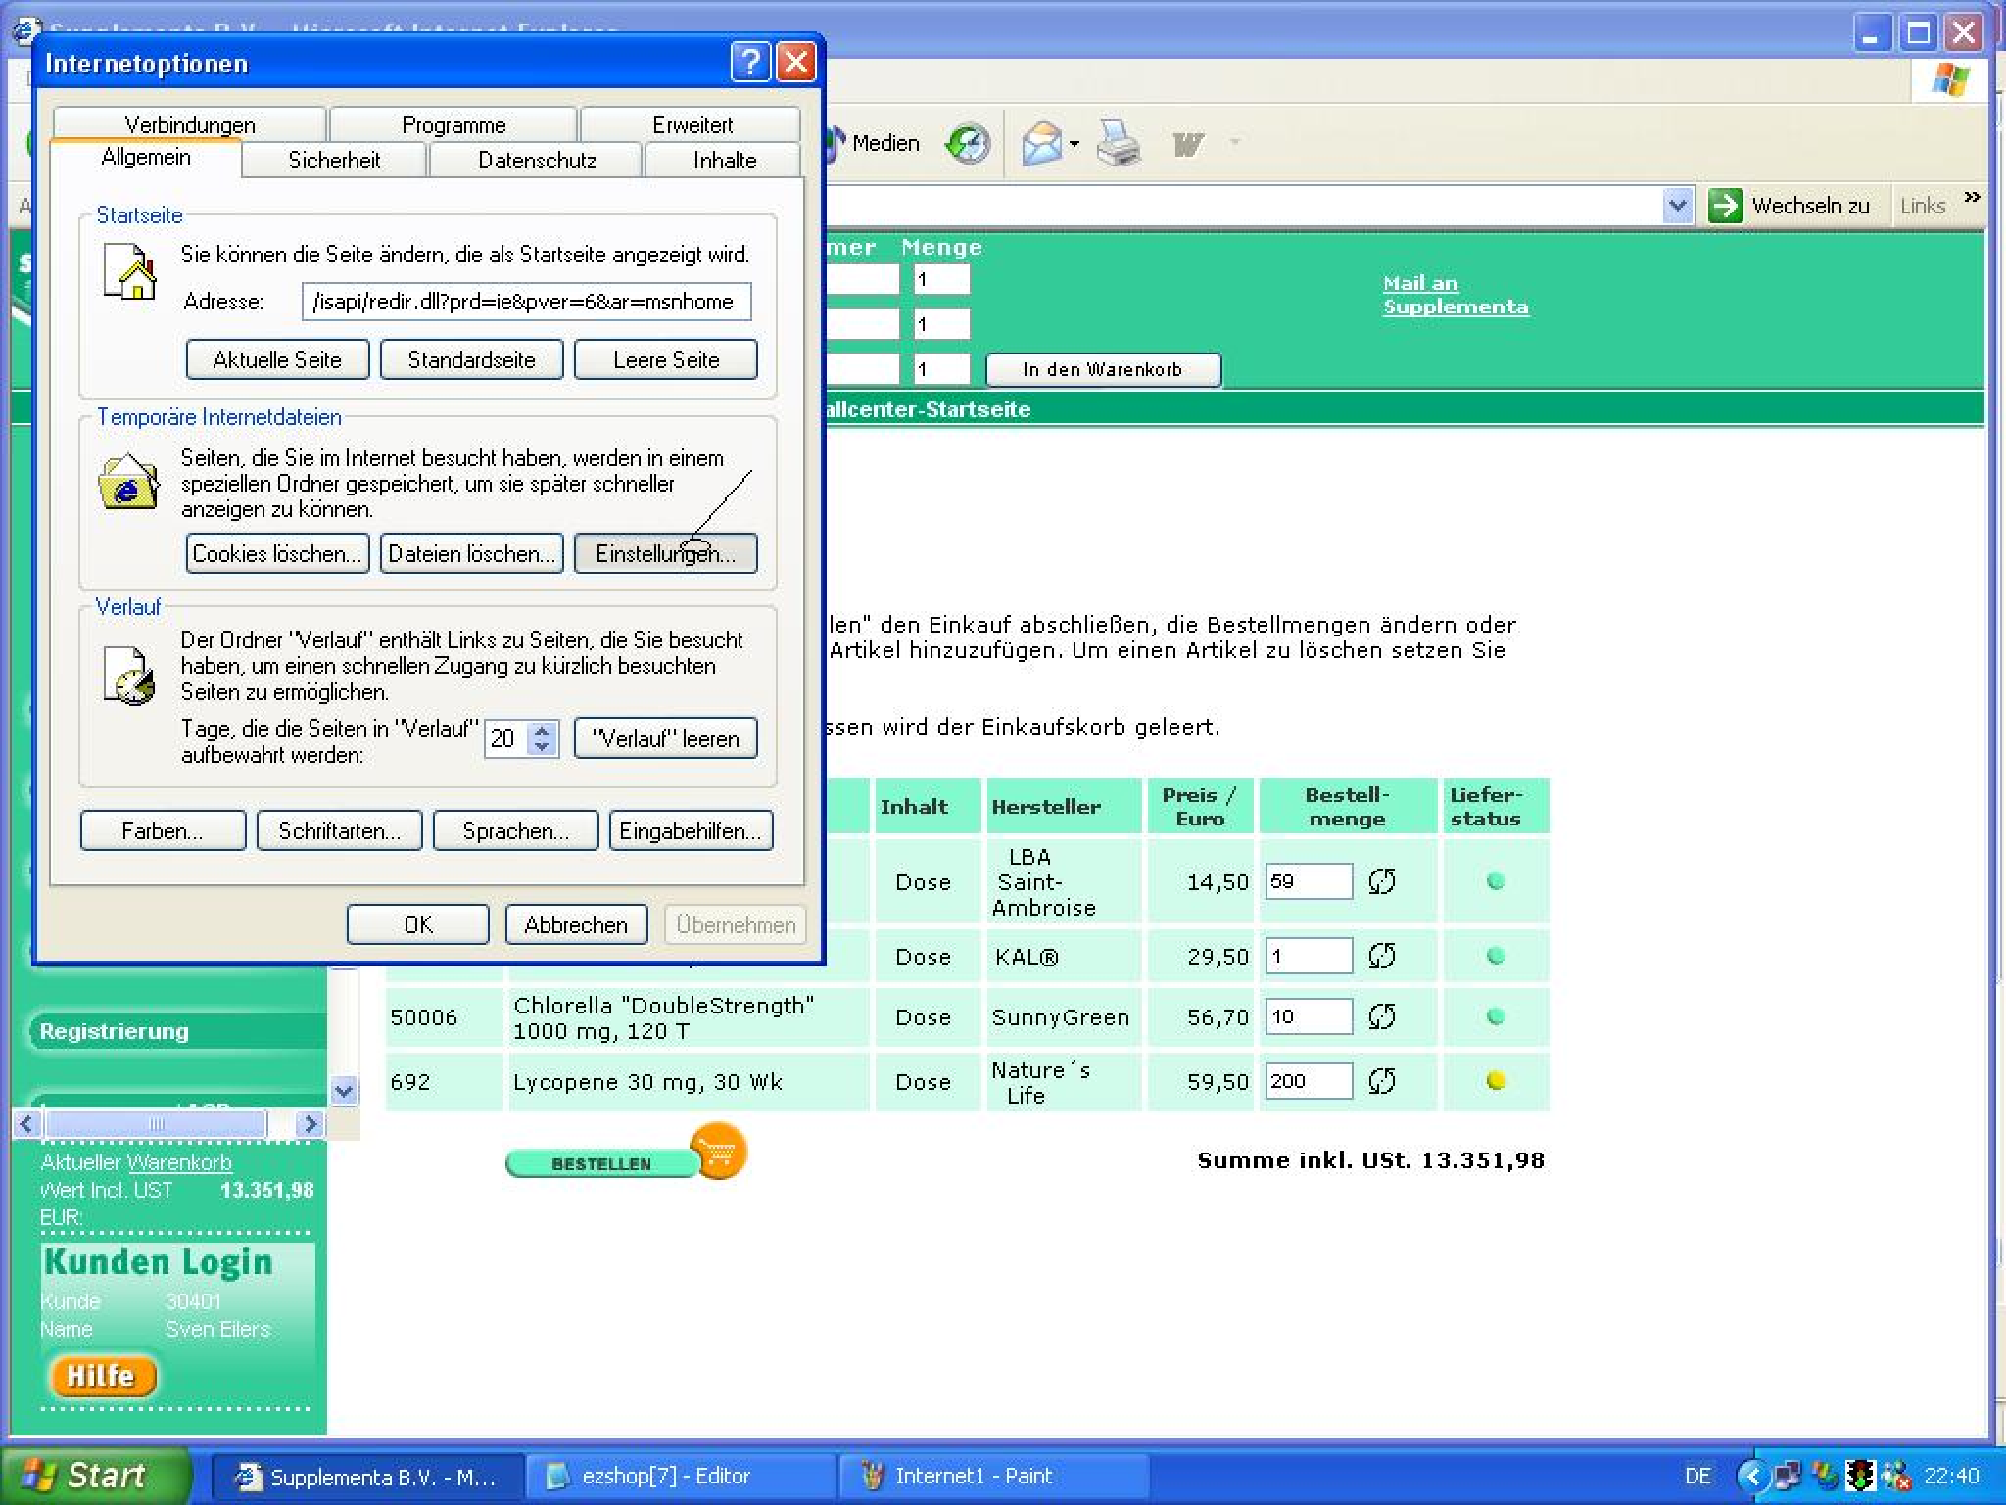This screenshot has height=1505, width=2008.
Task: Expand the Links toolbar chevron
Action: (x=1971, y=198)
